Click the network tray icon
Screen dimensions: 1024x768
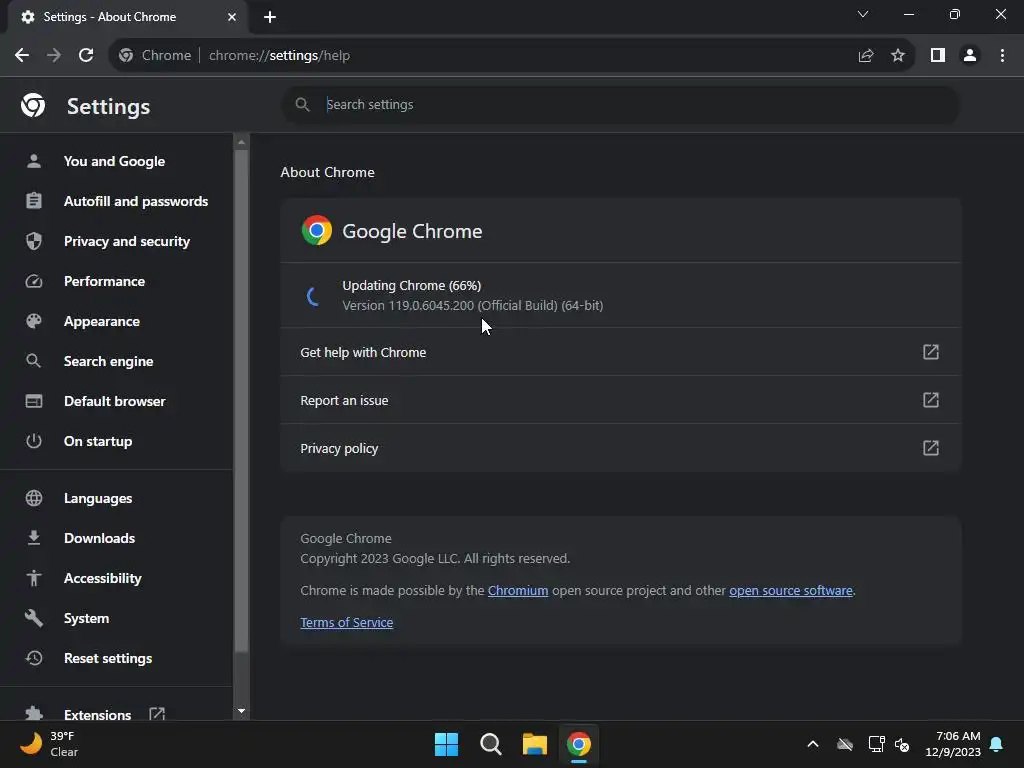pos(876,744)
